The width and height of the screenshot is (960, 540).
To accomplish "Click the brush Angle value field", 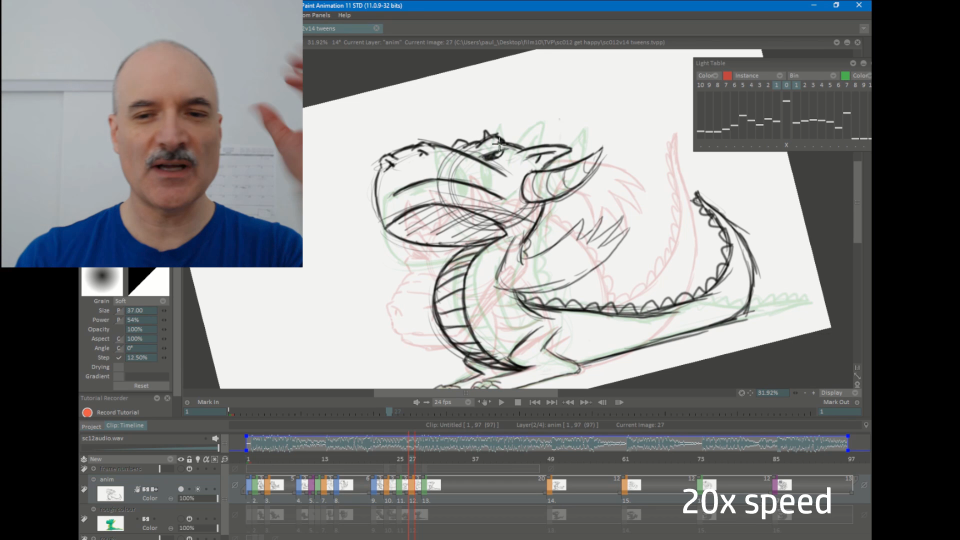I will [x=142, y=348].
